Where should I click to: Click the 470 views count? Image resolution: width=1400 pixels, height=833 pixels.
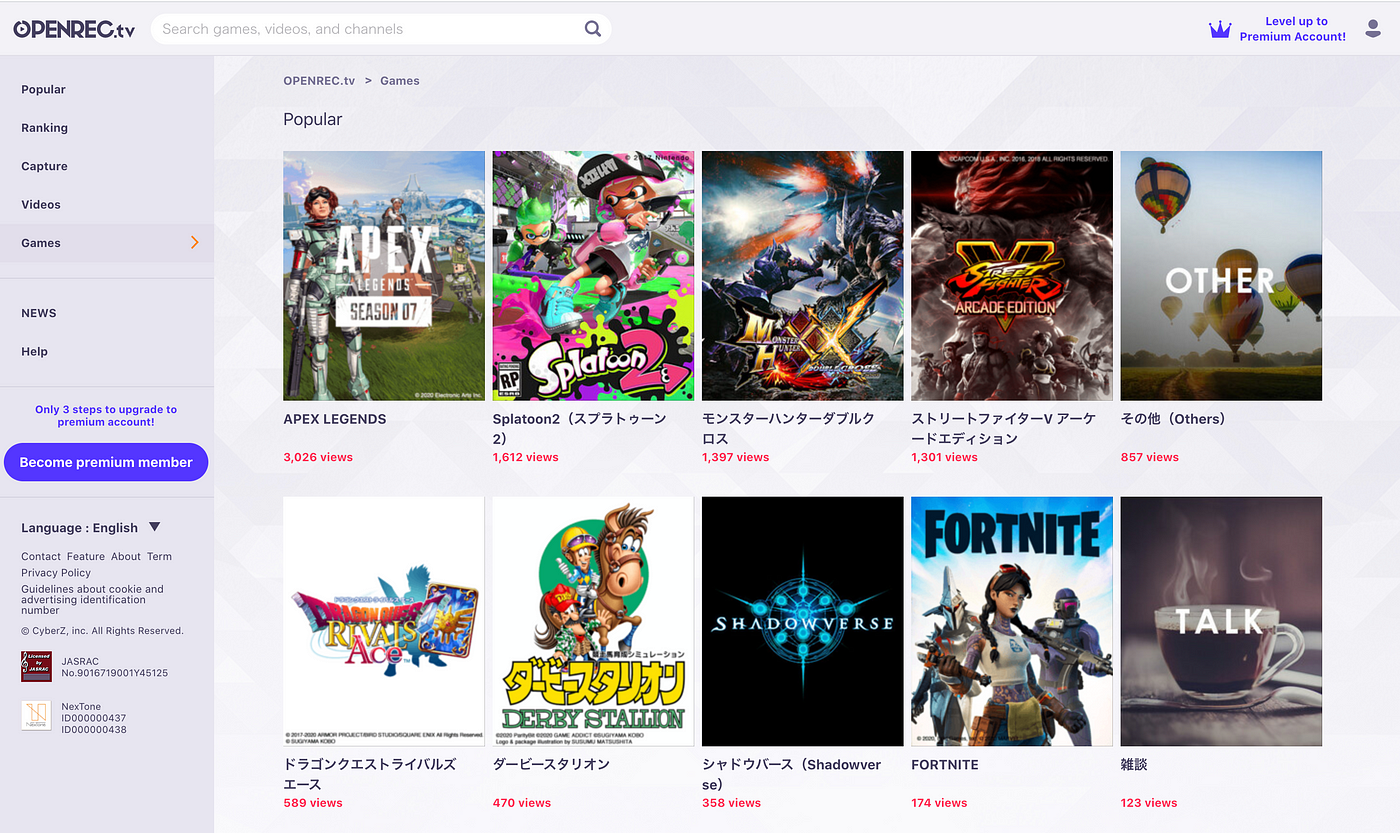522,803
